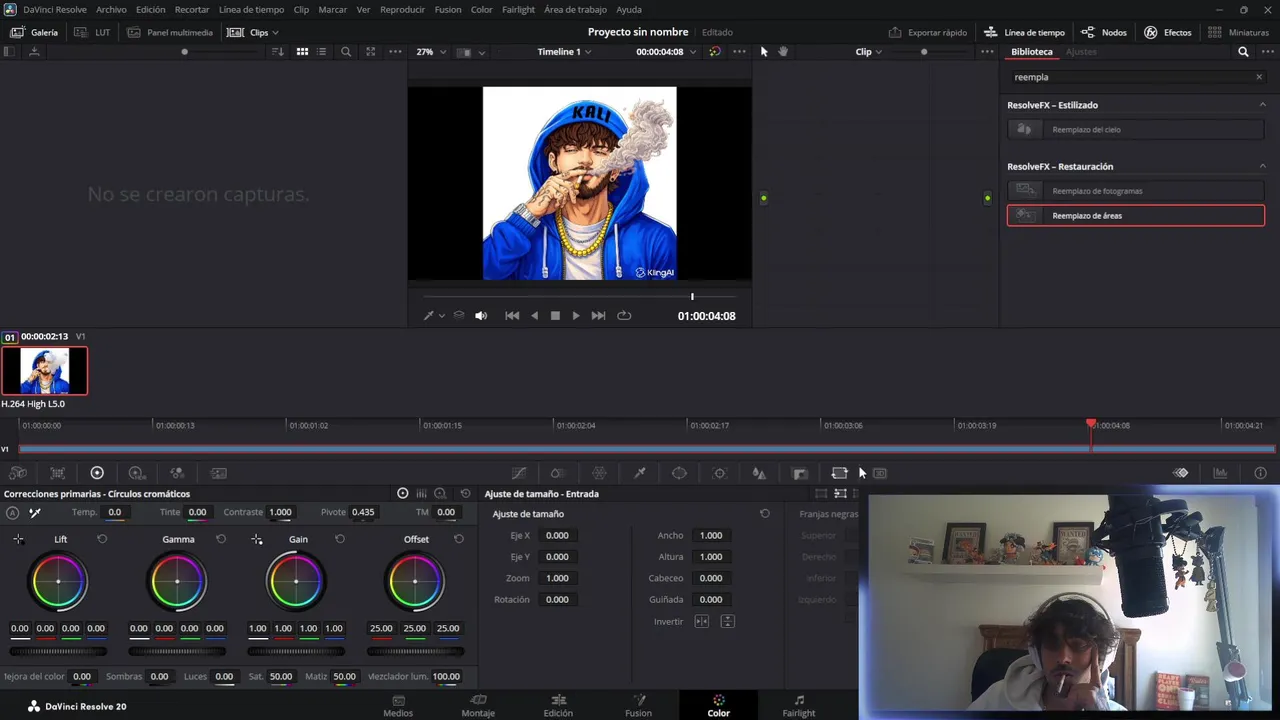Click the Gain color wheel
Screen dimensions: 1280x720
pos(296,581)
